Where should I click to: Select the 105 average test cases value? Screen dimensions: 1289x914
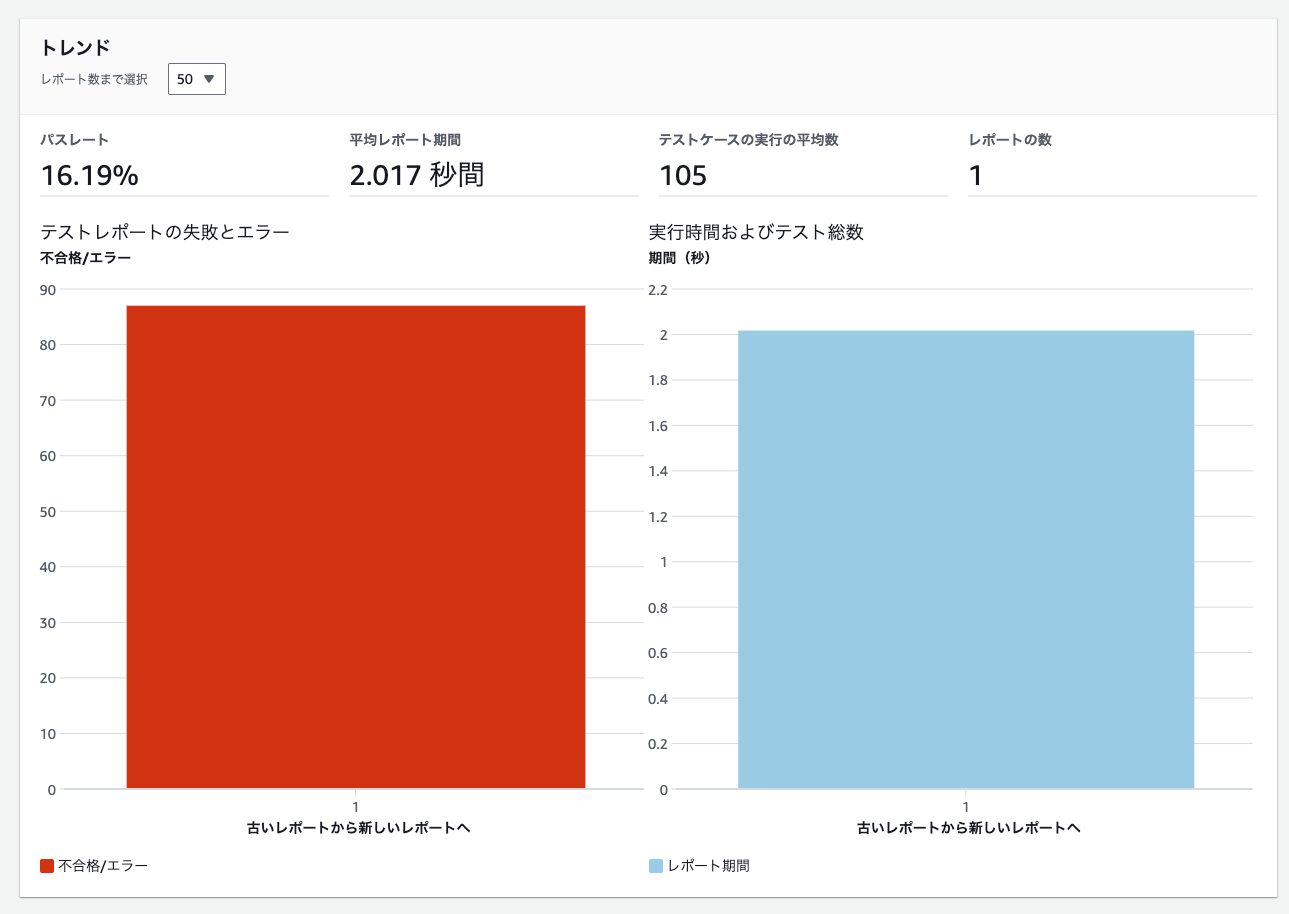(x=683, y=176)
